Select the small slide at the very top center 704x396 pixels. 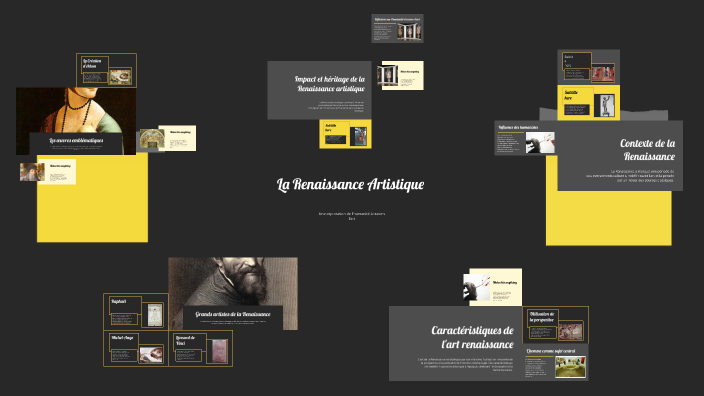click(397, 28)
